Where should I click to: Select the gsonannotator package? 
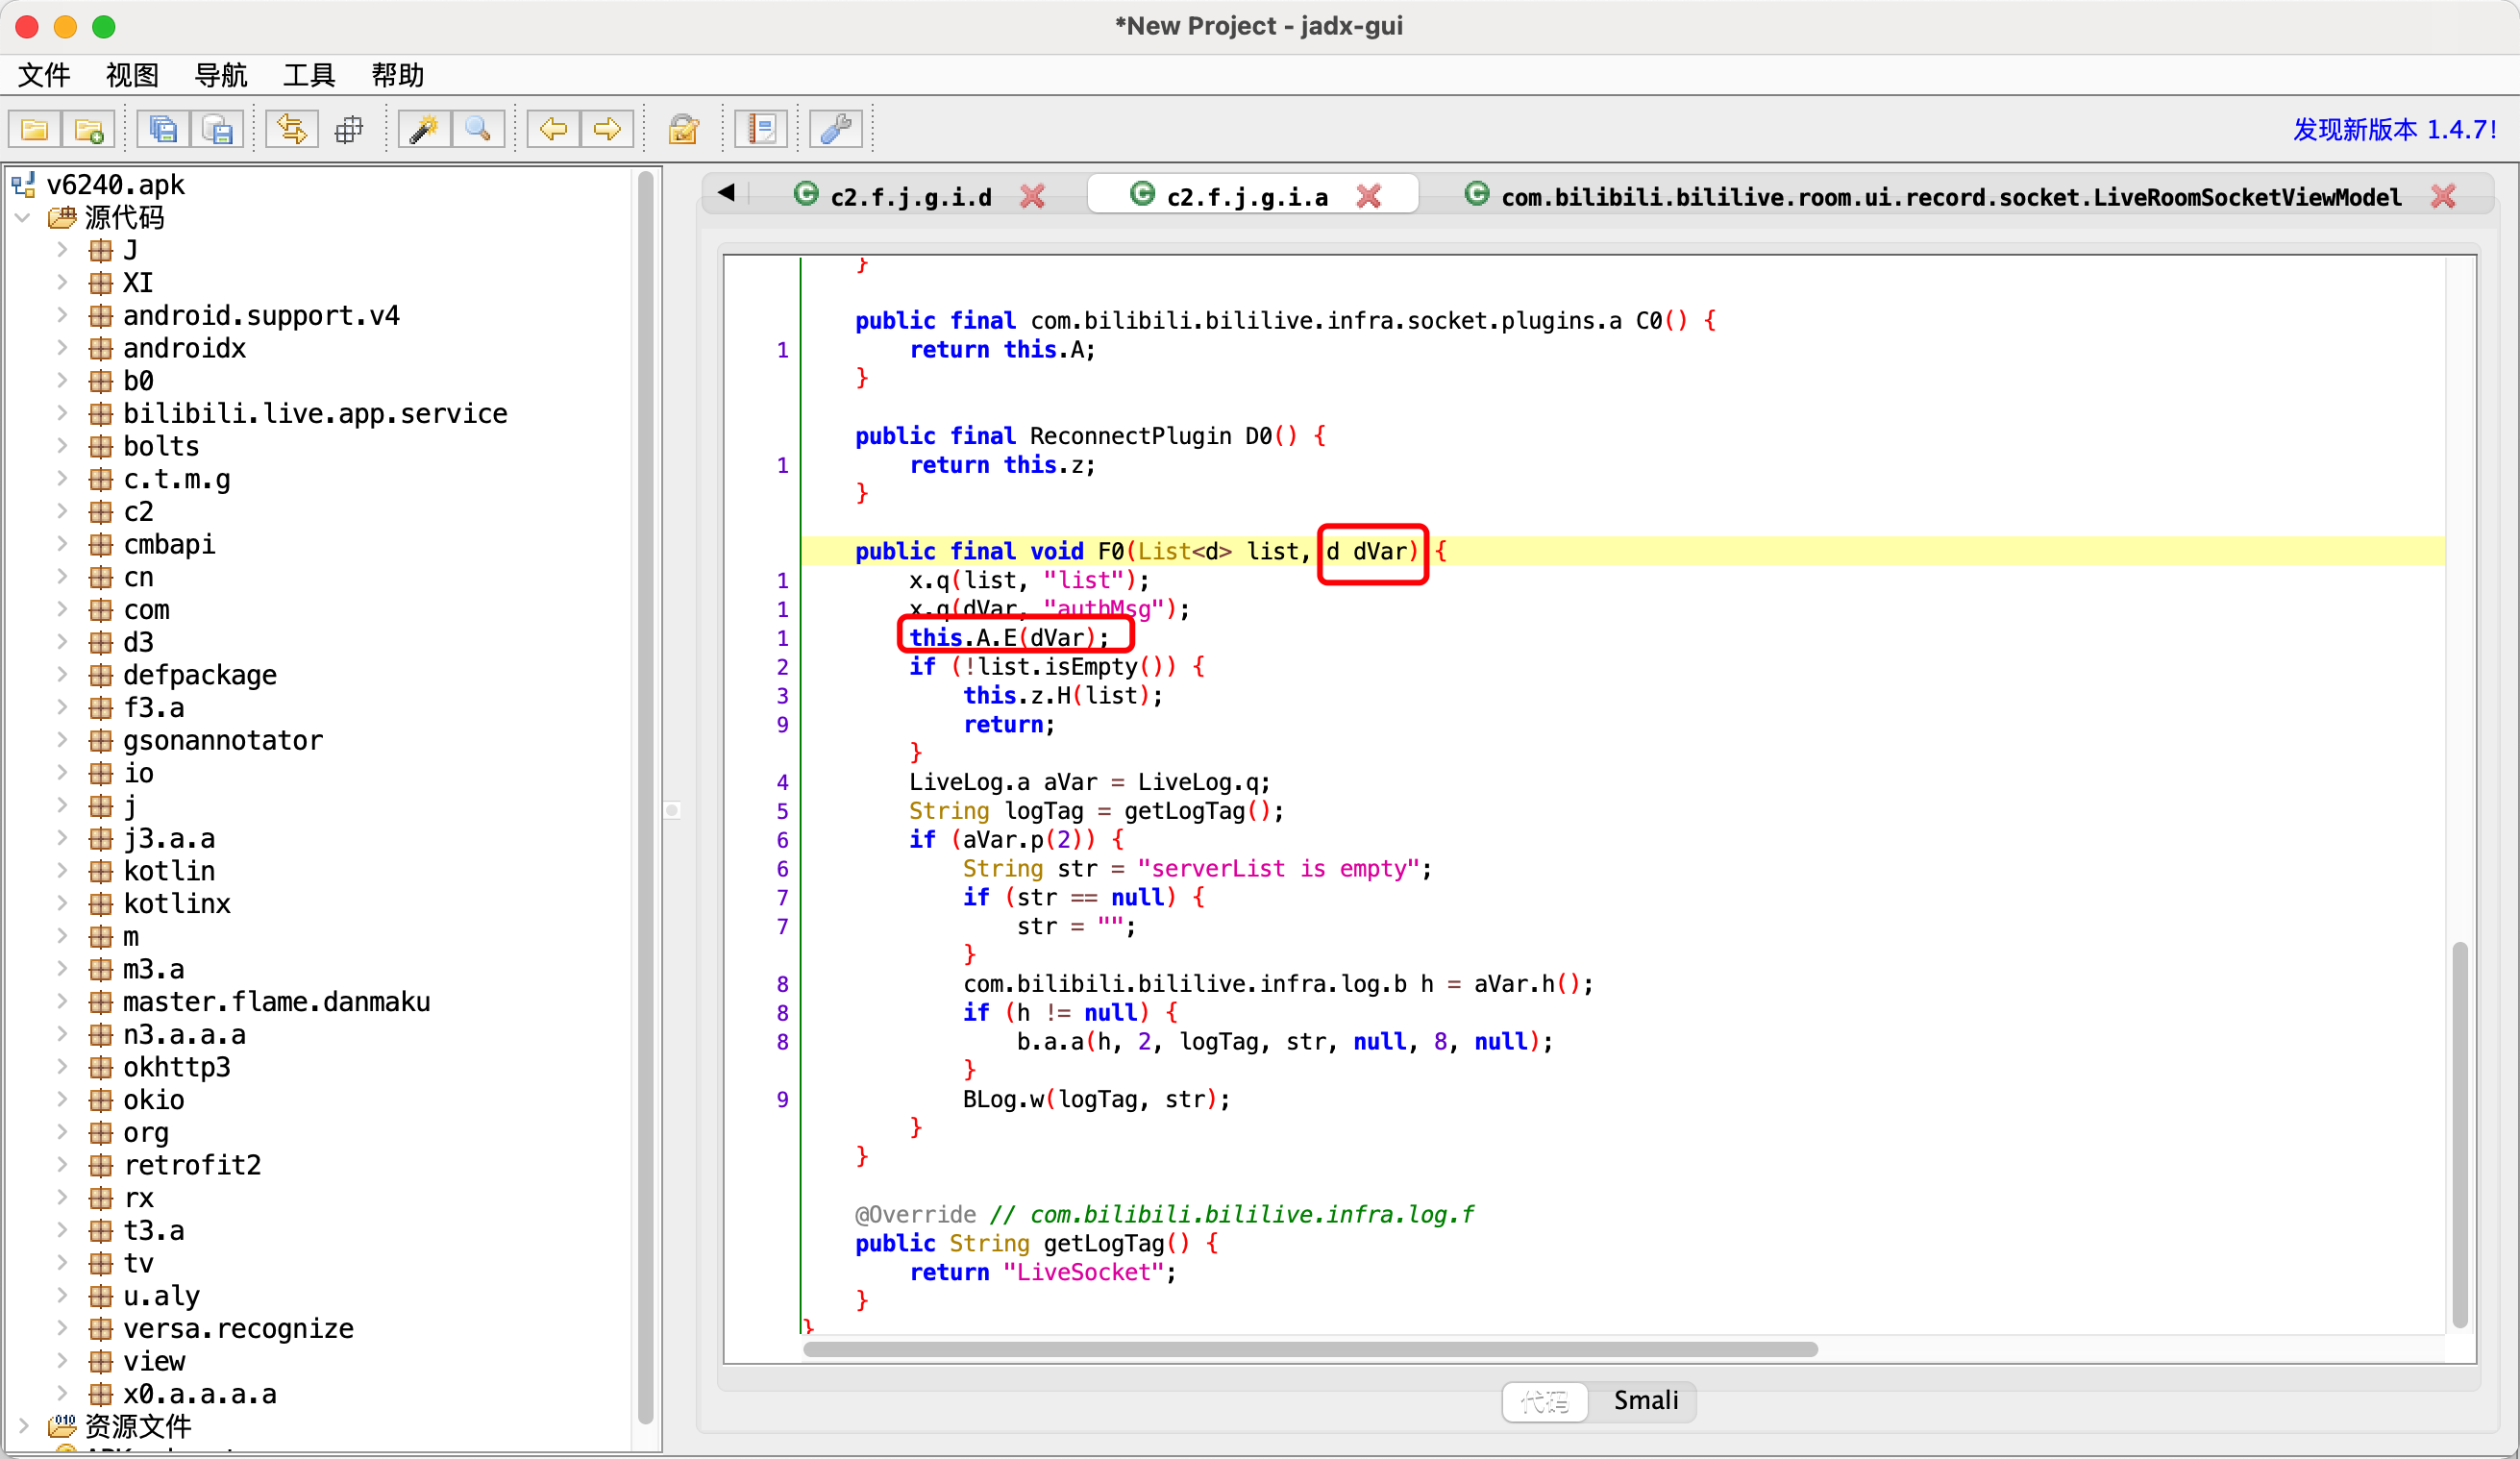pyautogui.click(x=223, y=740)
